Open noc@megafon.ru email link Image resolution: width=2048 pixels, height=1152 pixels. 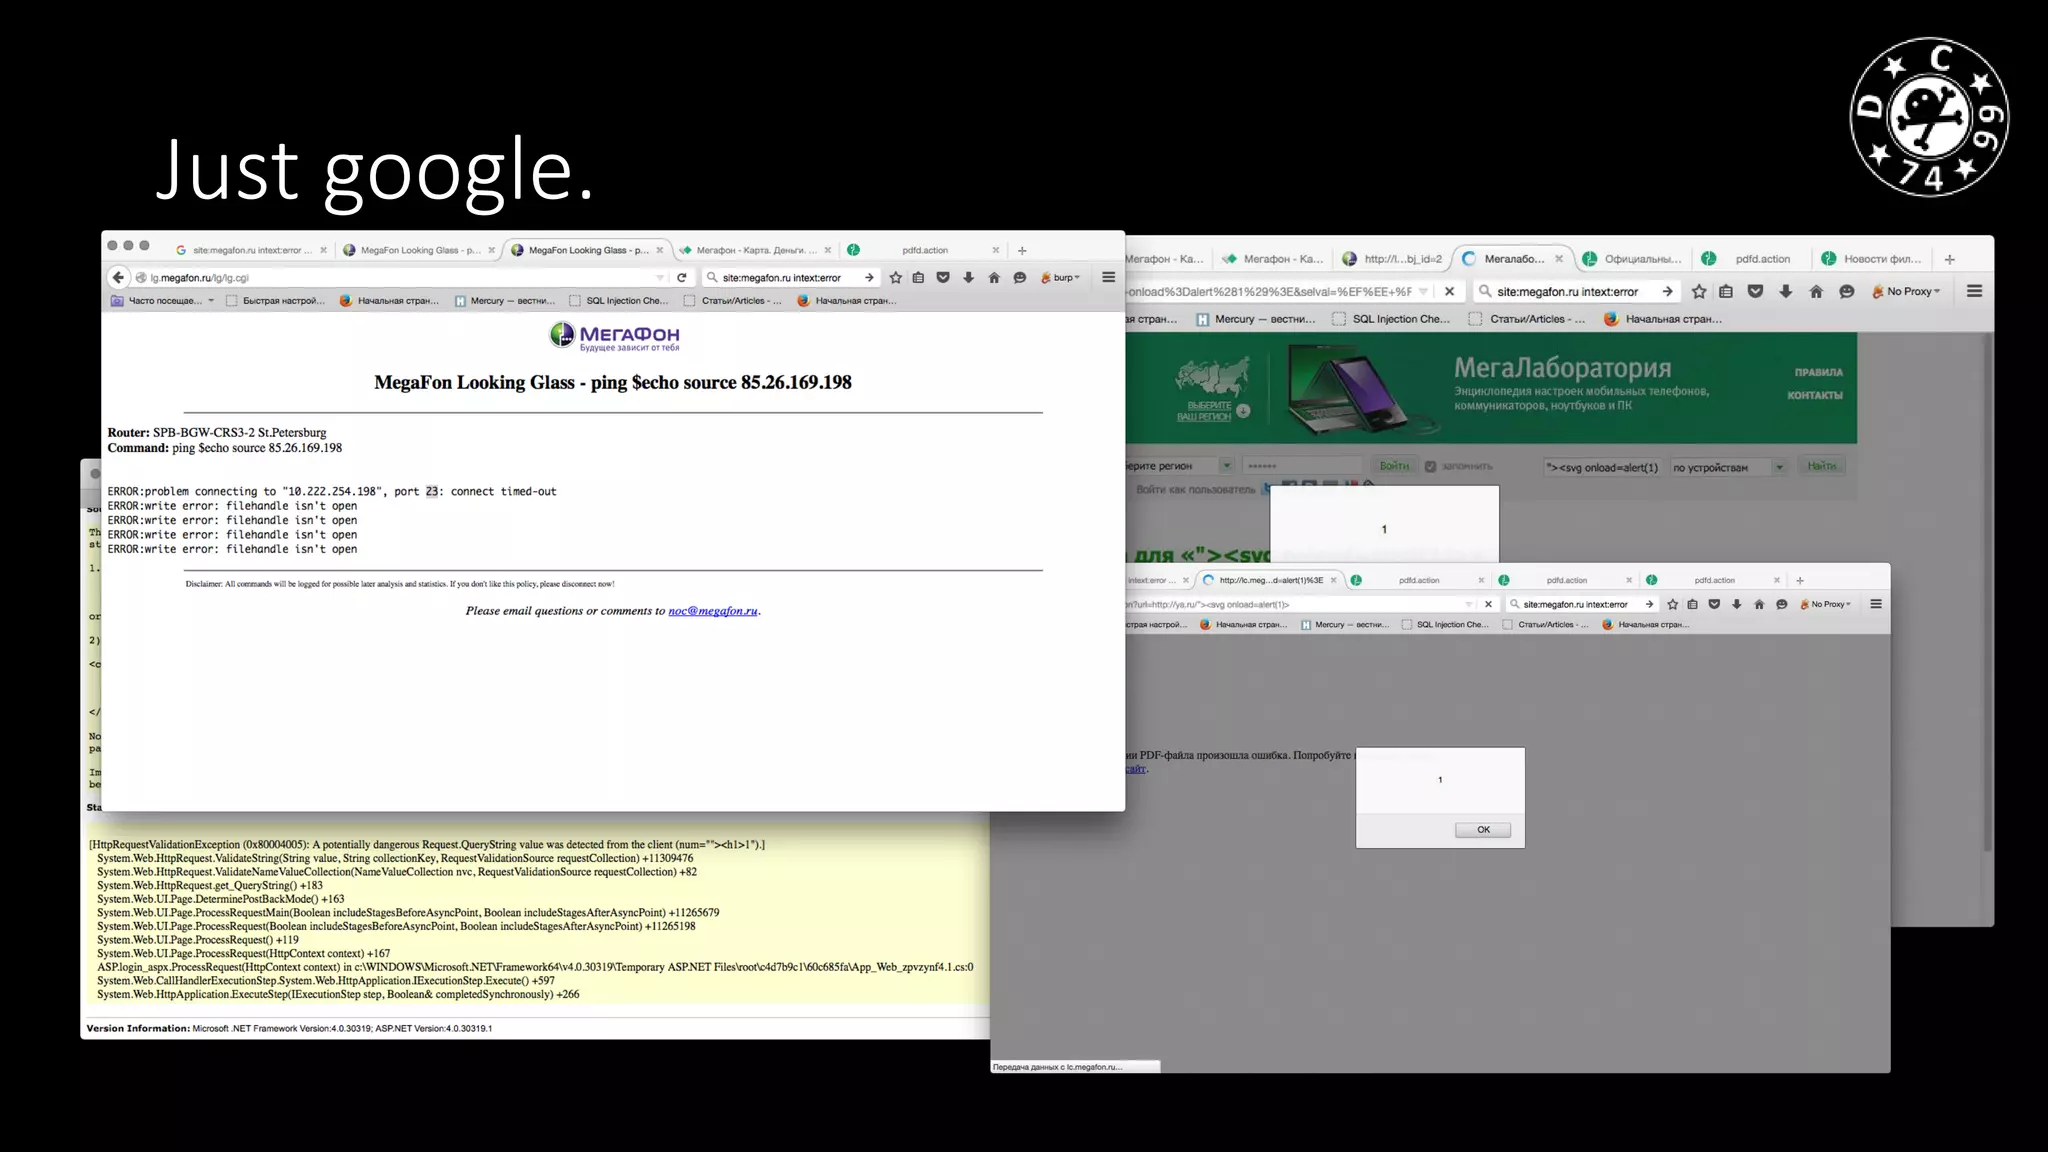pyautogui.click(x=713, y=611)
